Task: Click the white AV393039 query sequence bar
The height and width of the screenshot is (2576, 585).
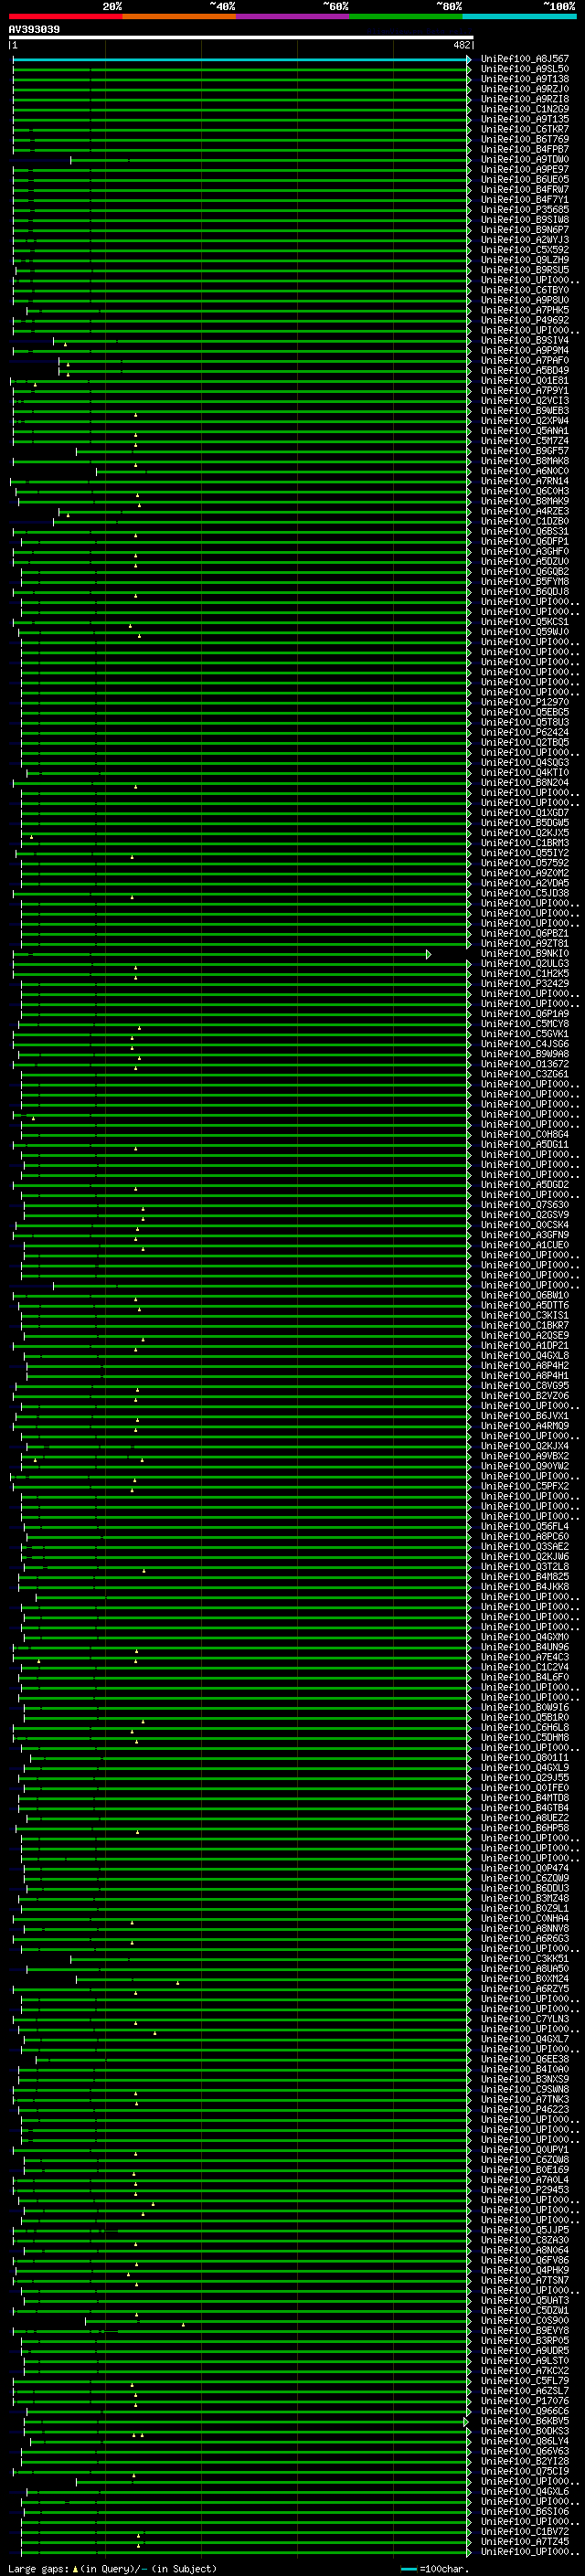Action: [241, 38]
